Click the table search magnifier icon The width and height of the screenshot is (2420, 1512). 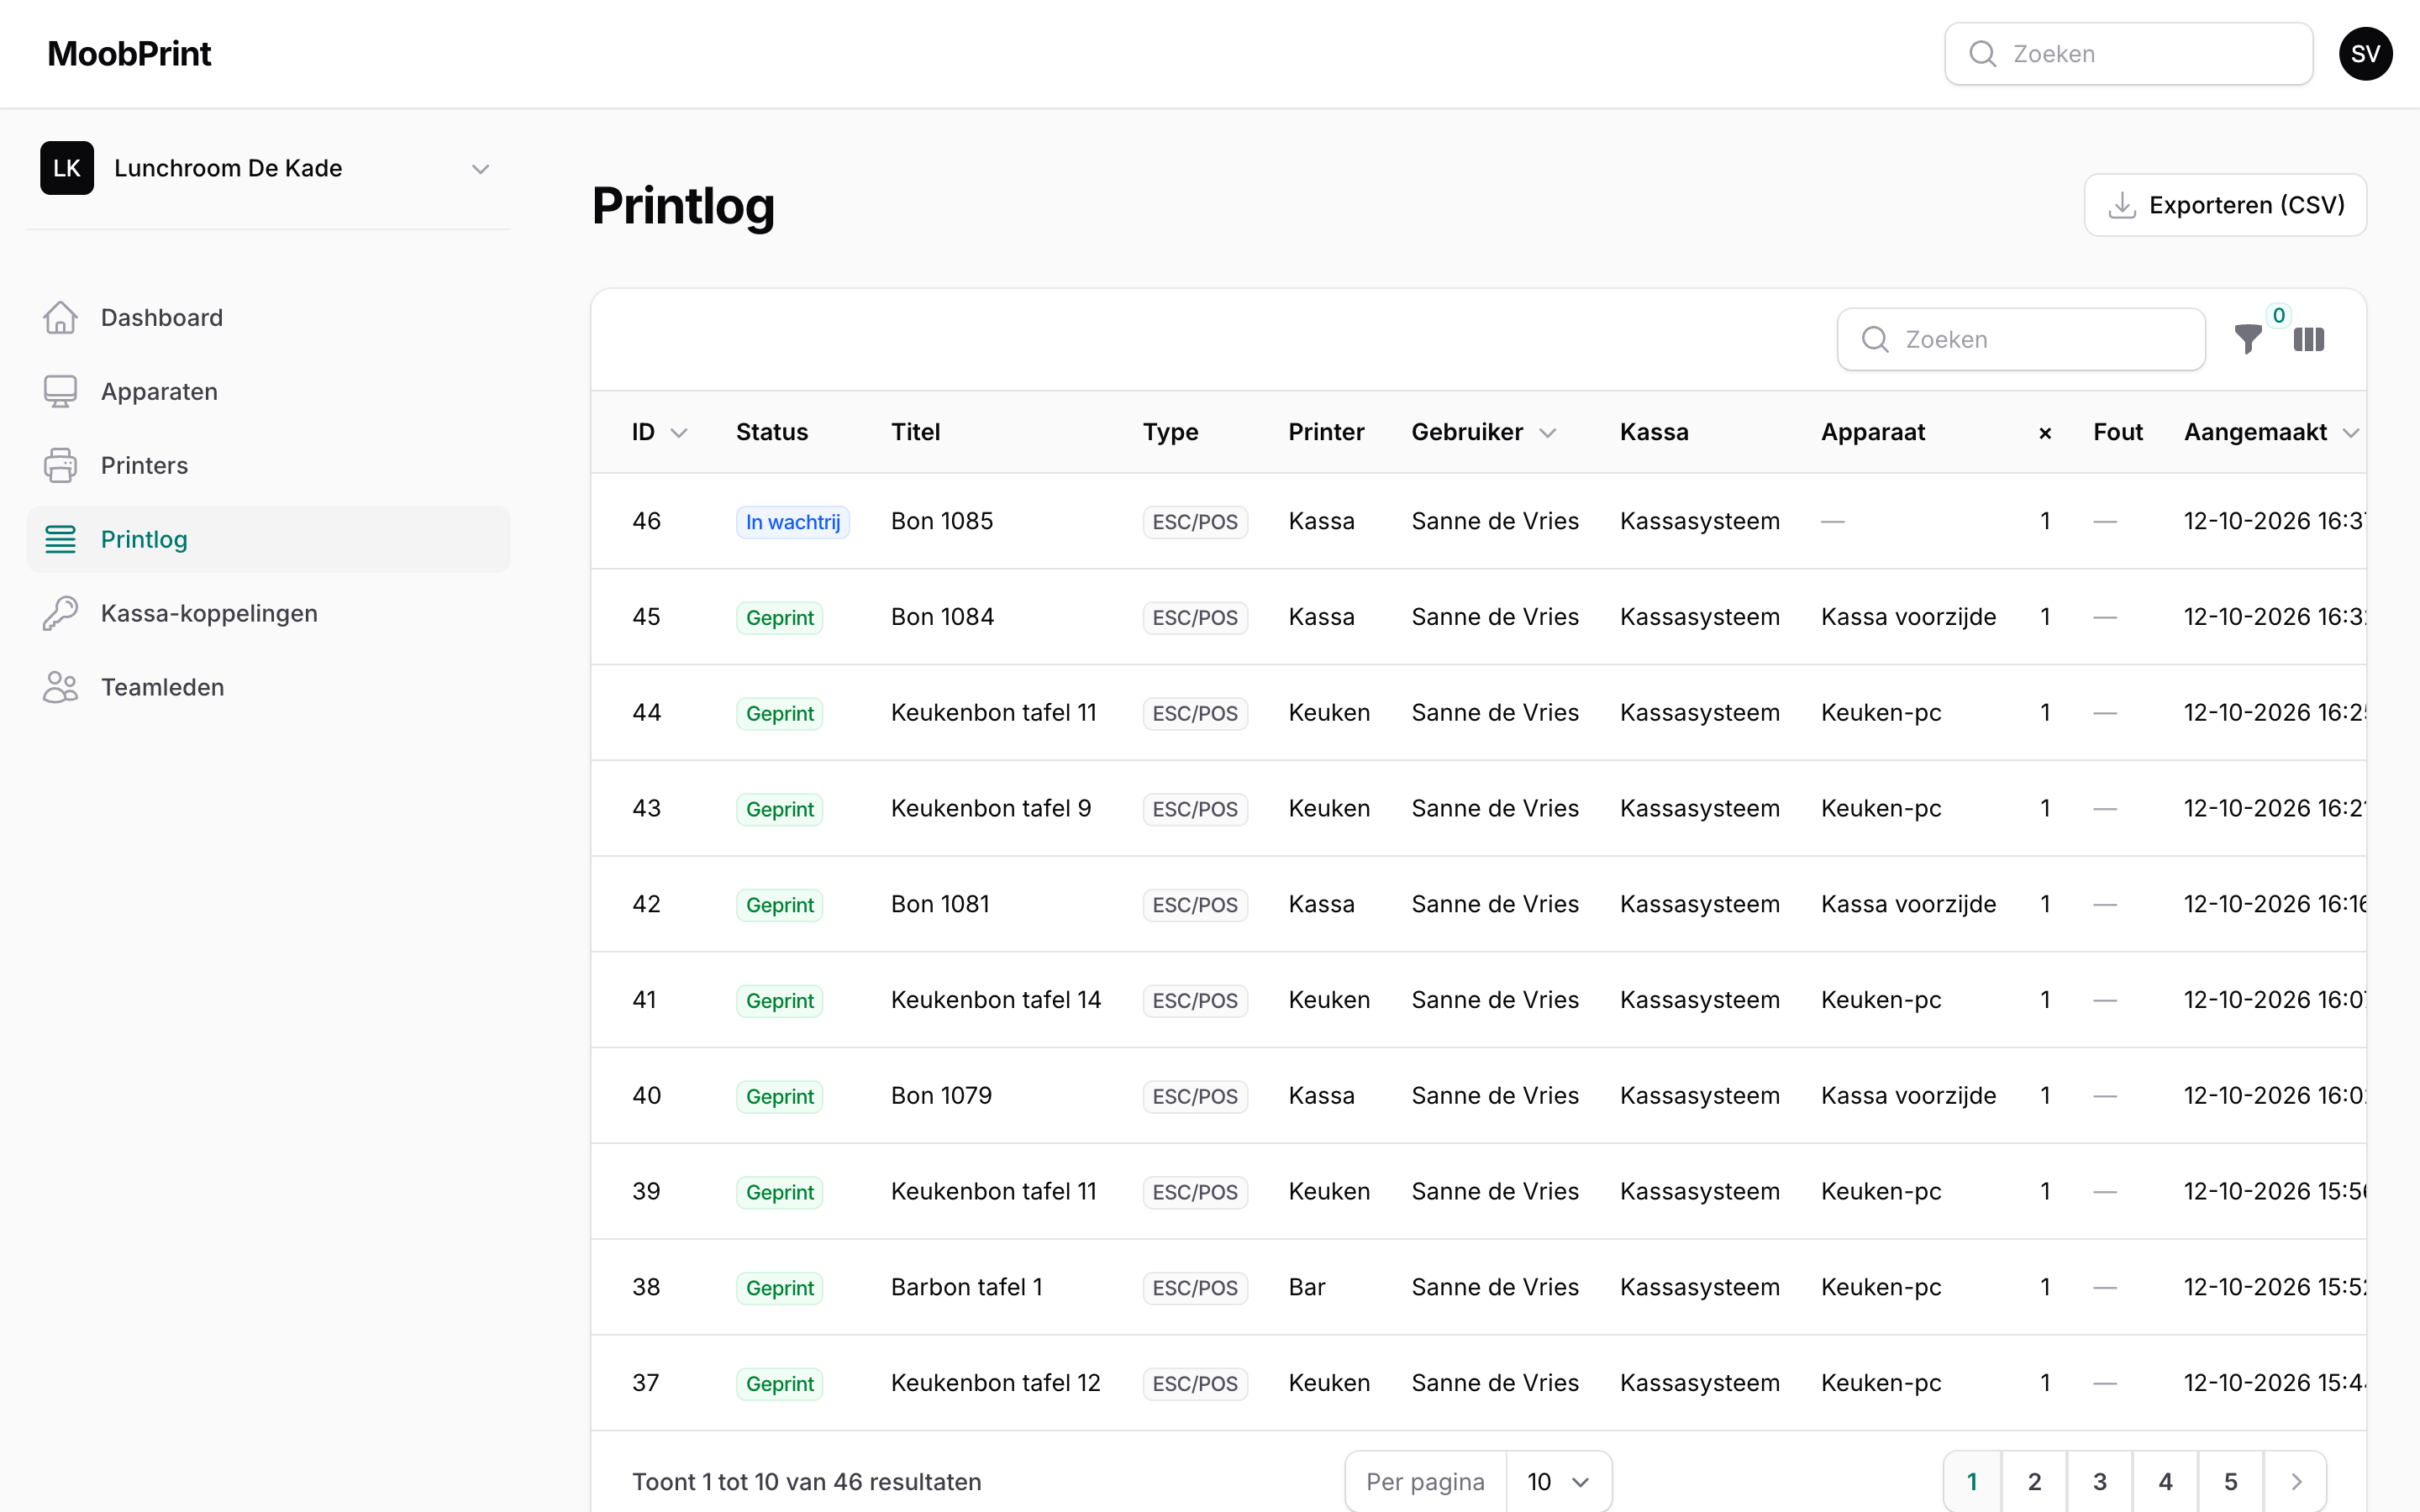(x=1875, y=340)
